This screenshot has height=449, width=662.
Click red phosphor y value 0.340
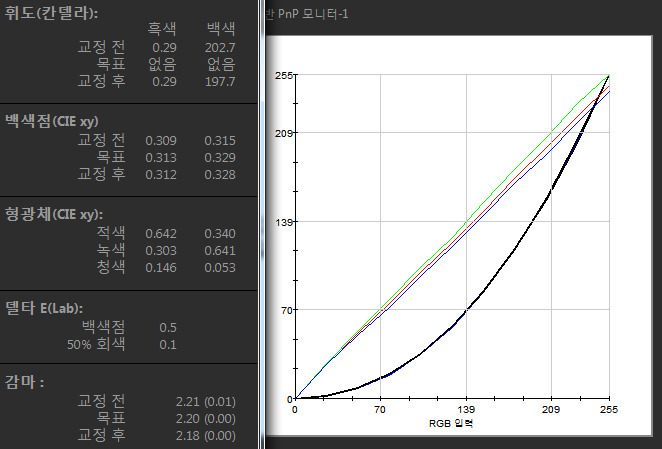pyautogui.click(x=220, y=234)
